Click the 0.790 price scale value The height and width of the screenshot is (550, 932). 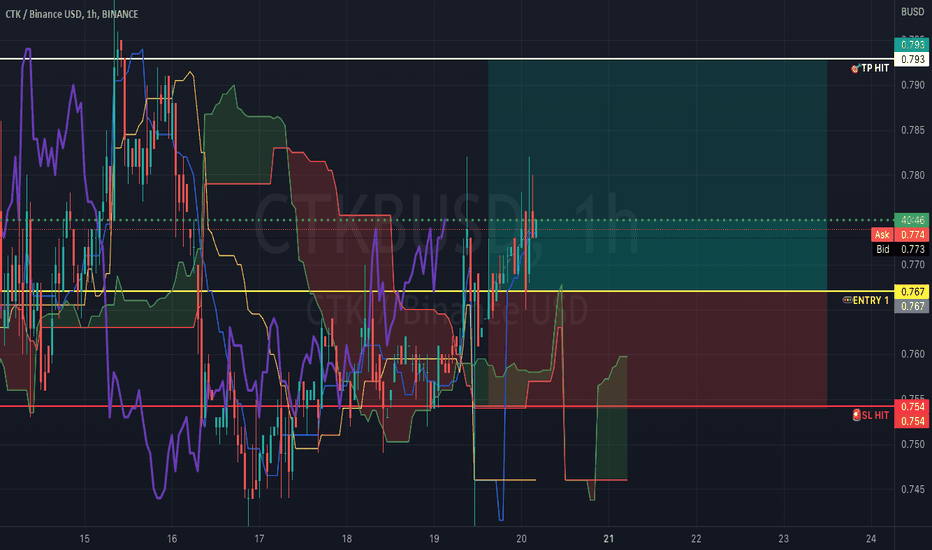[912, 85]
